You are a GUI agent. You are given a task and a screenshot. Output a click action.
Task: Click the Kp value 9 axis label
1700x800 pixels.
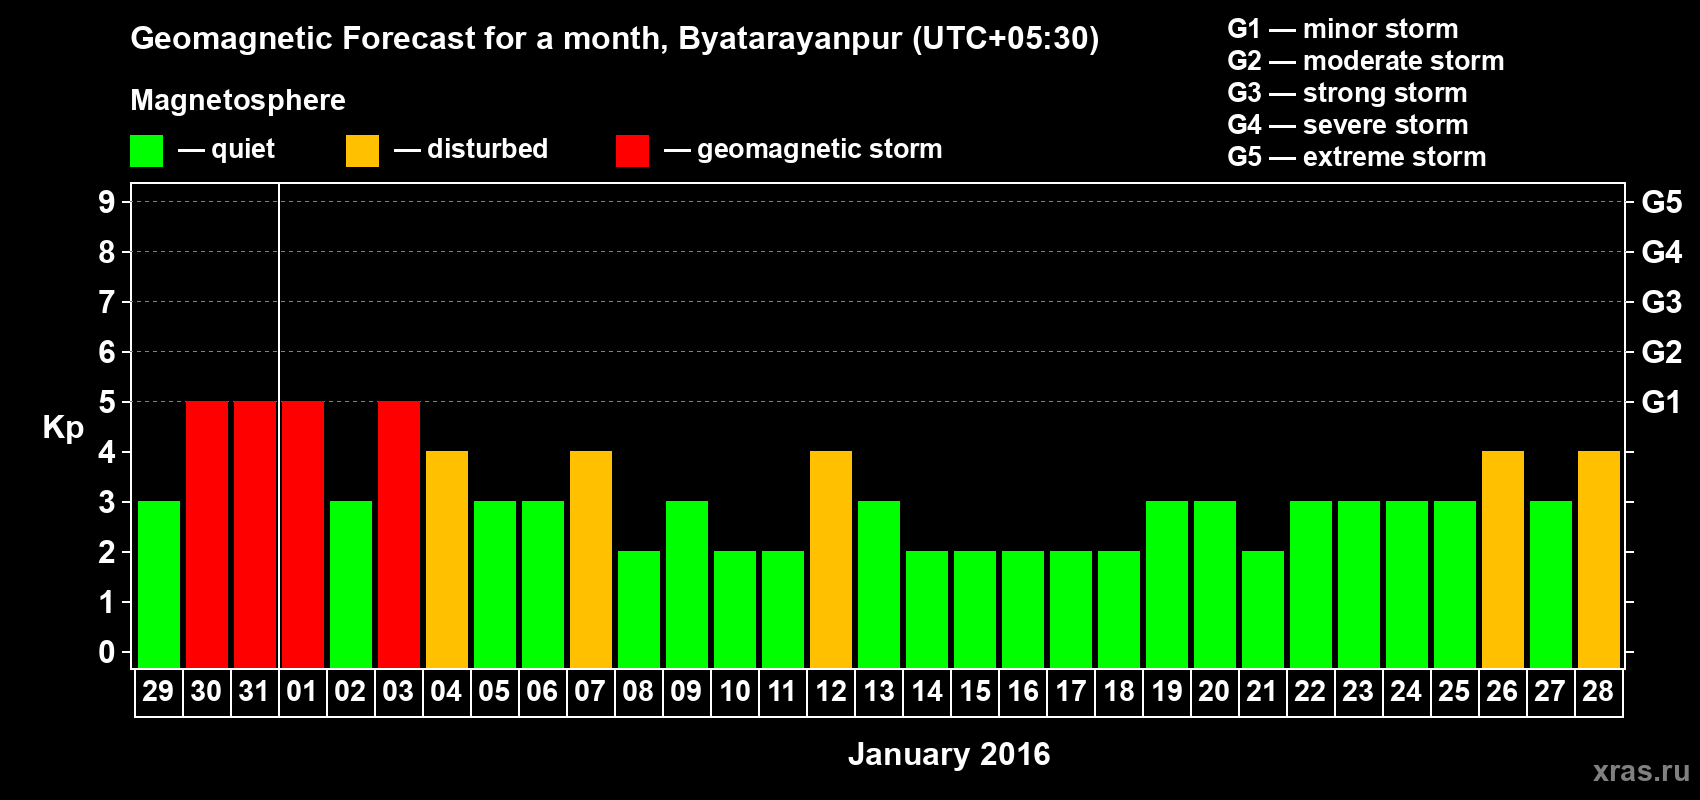coord(107,202)
